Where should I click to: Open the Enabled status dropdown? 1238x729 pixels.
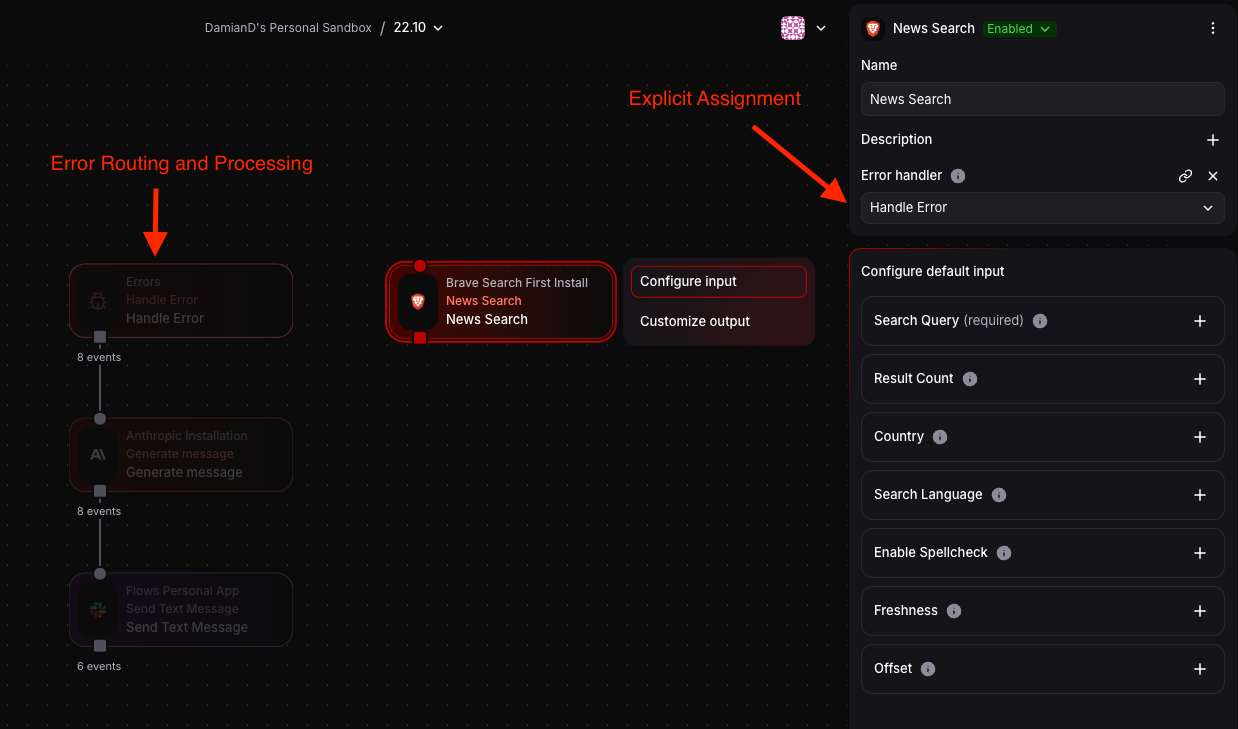coord(1019,29)
